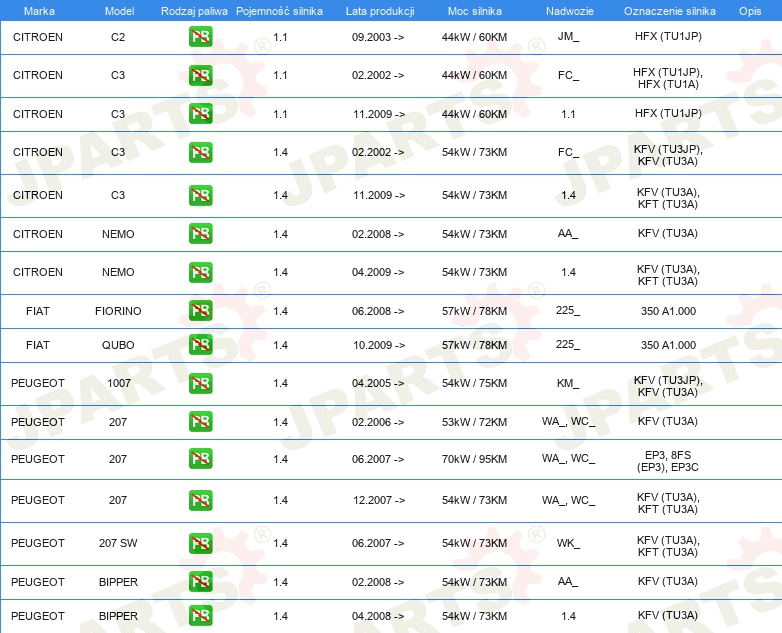This screenshot has height=633, width=782.
Task: Click fuel icon in 207 06.2007 70kW row
Action: [x=200, y=458]
